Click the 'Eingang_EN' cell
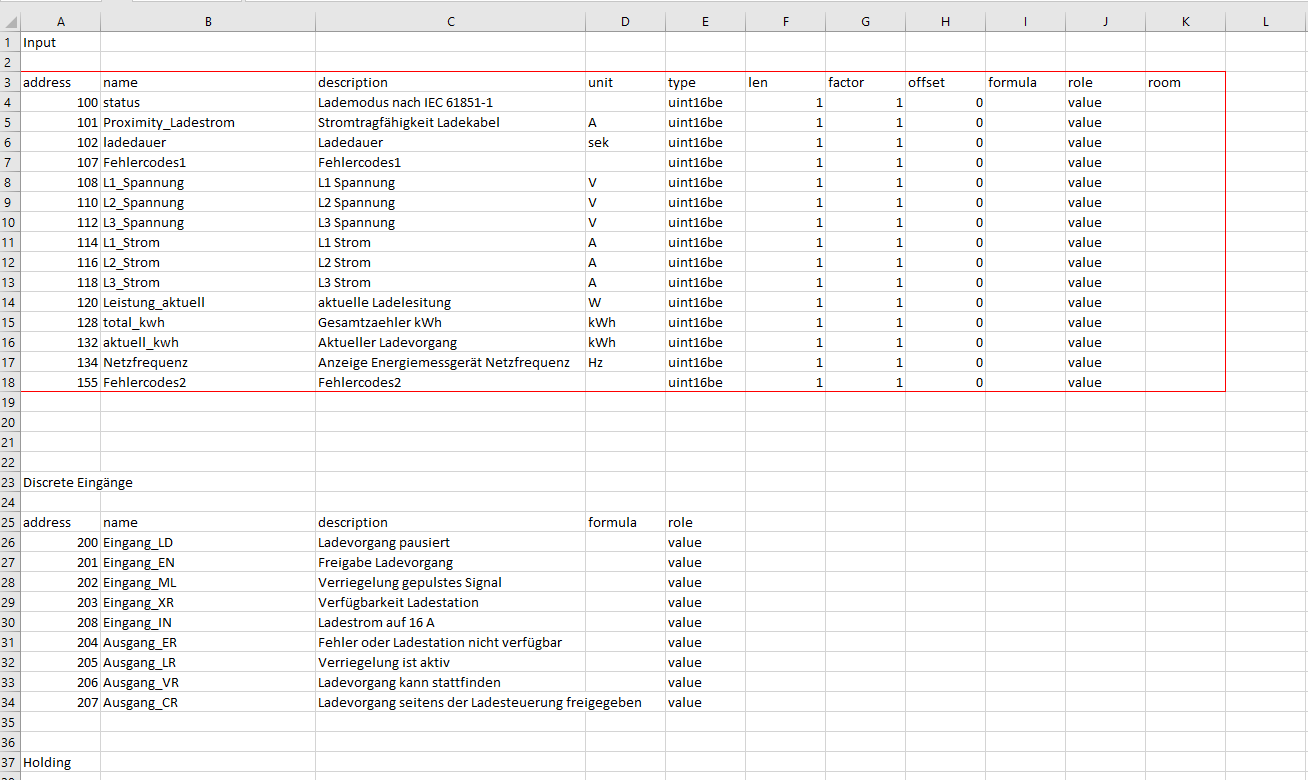 [208, 562]
